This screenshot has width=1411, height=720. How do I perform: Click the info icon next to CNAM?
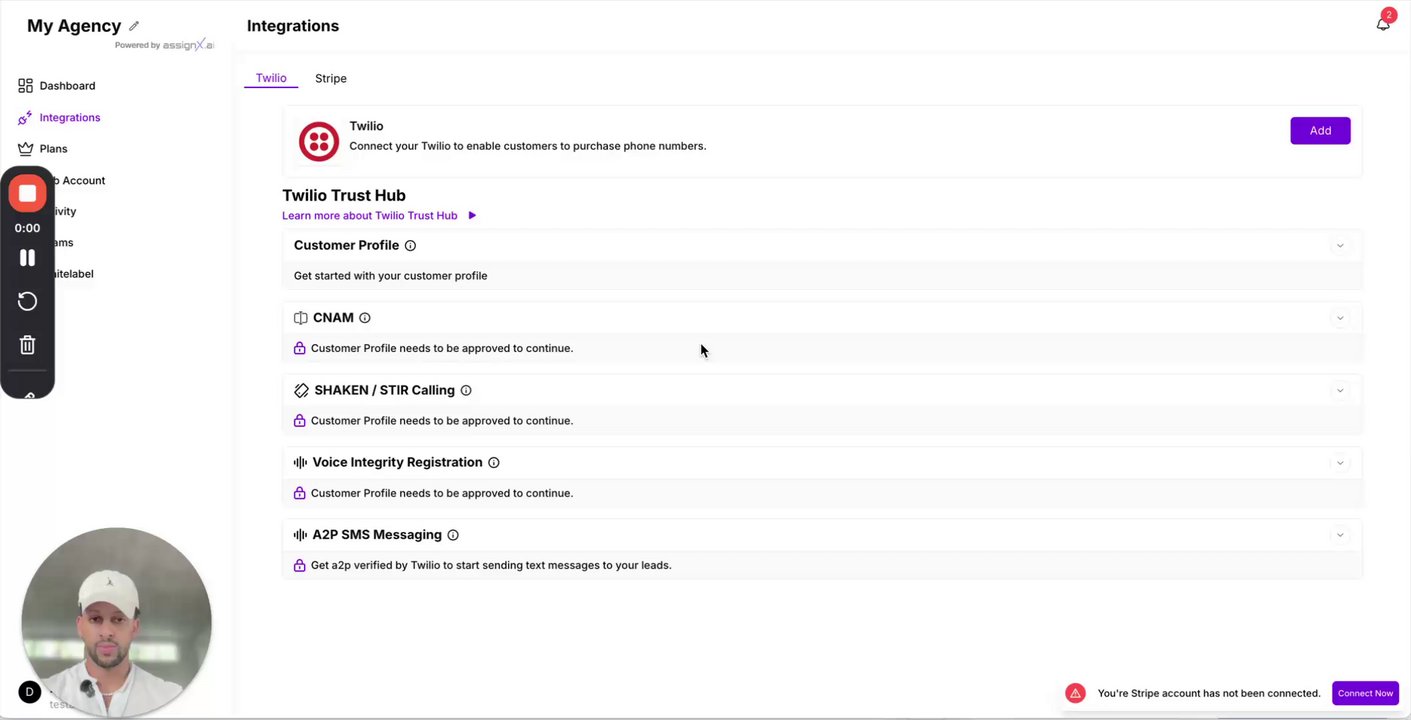click(x=365, y=318)
